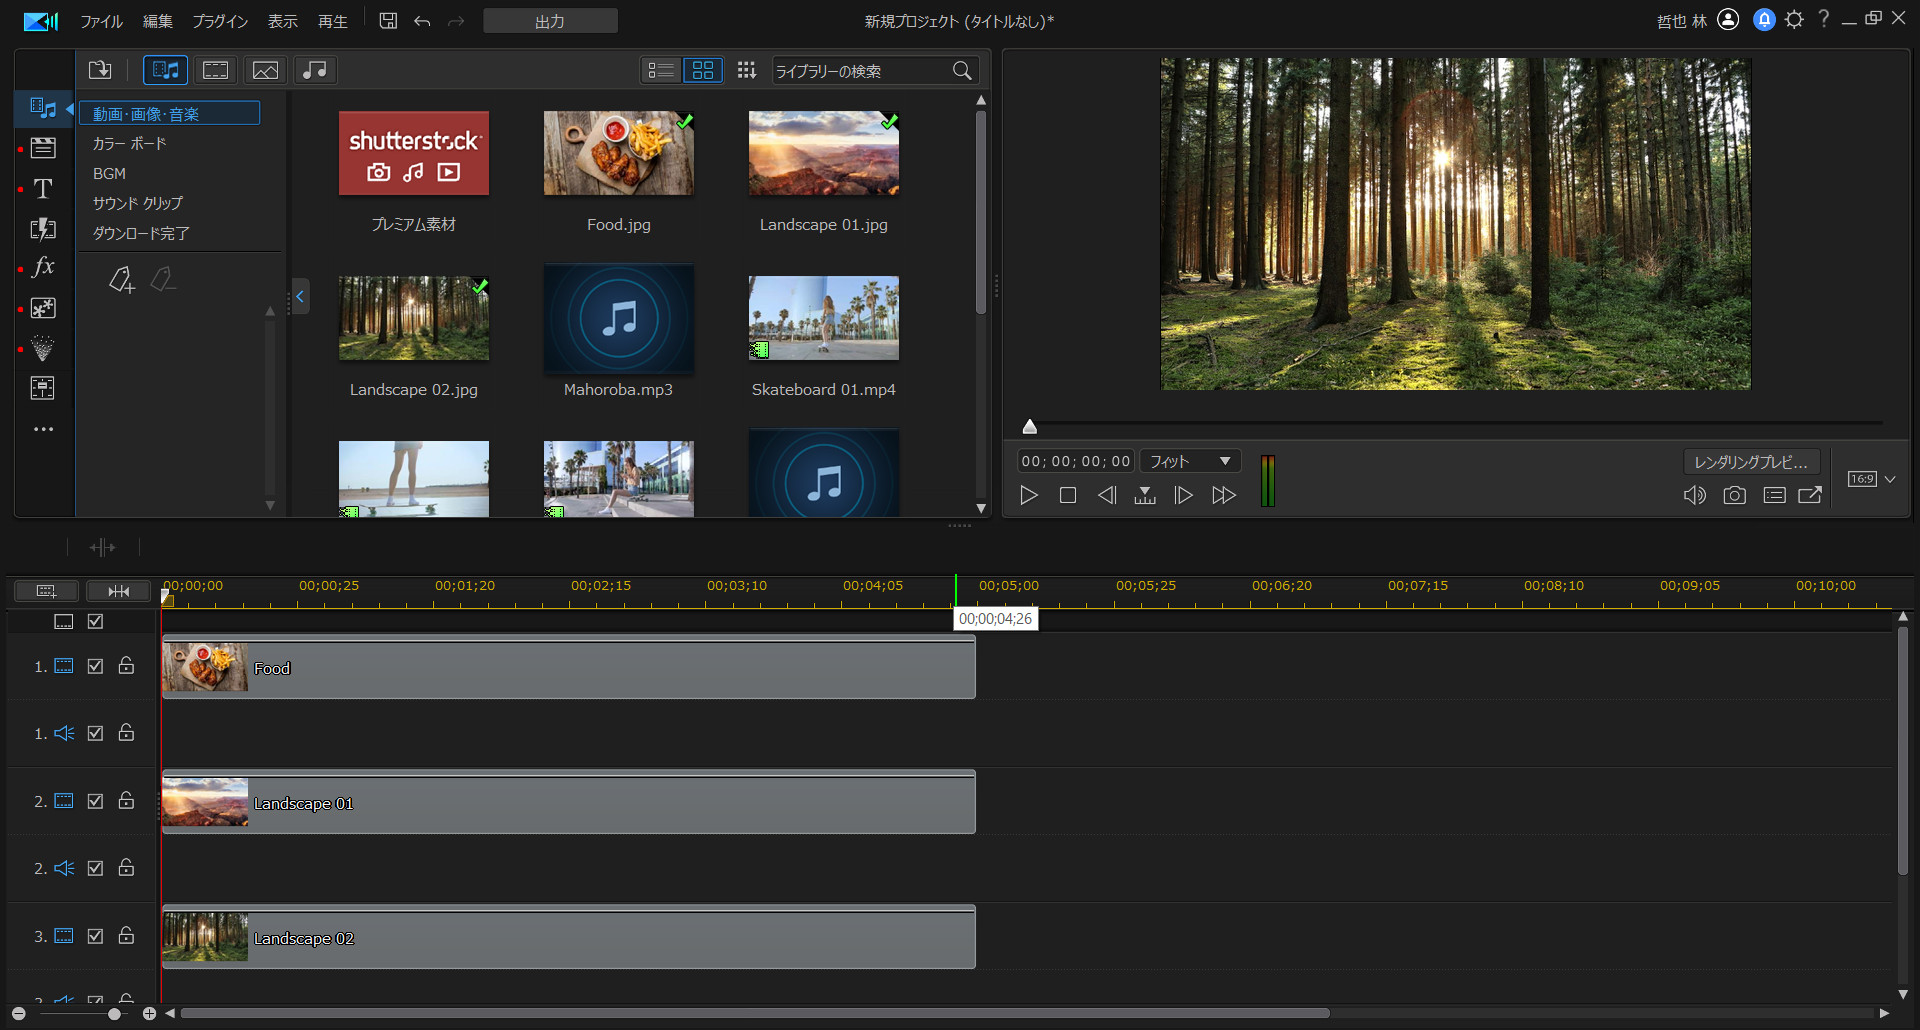Open the Title Room (T) icon
This screenshot has width=1920, height=1030.
pos(43,188)
